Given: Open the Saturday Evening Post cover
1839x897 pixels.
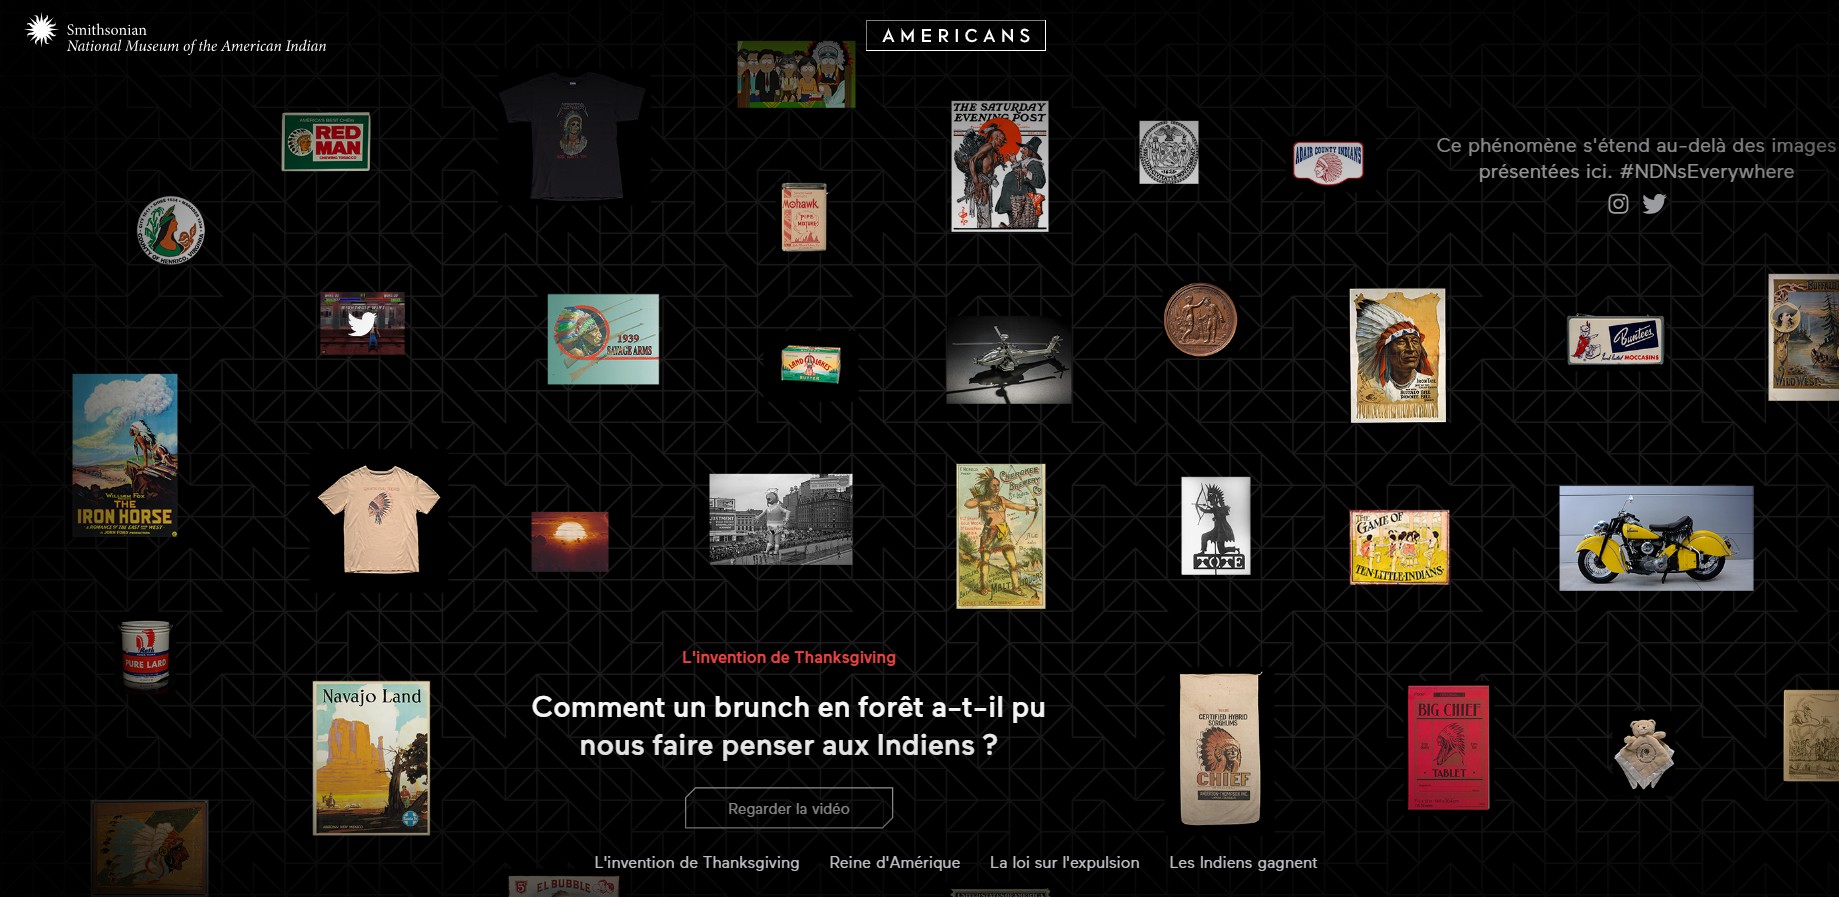Looking at the screenshot, I should pos(1000,166).
